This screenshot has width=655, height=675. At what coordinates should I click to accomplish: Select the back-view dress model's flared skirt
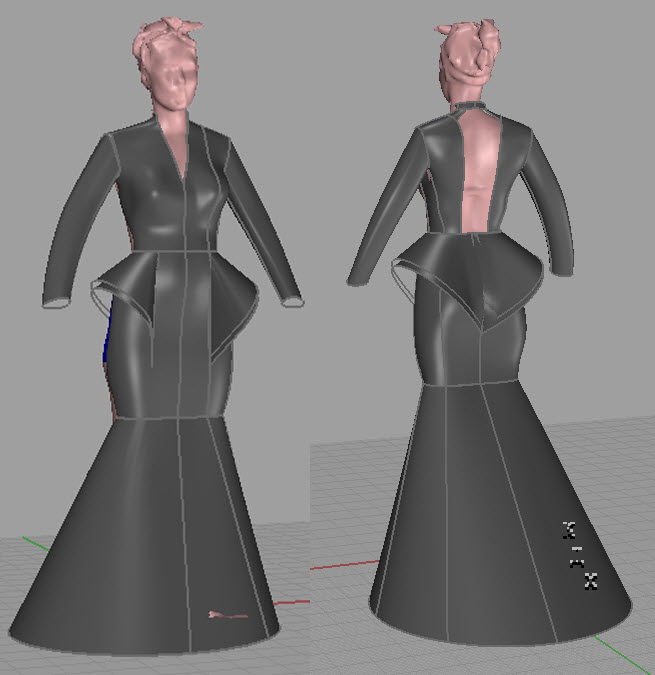[499, 512]
